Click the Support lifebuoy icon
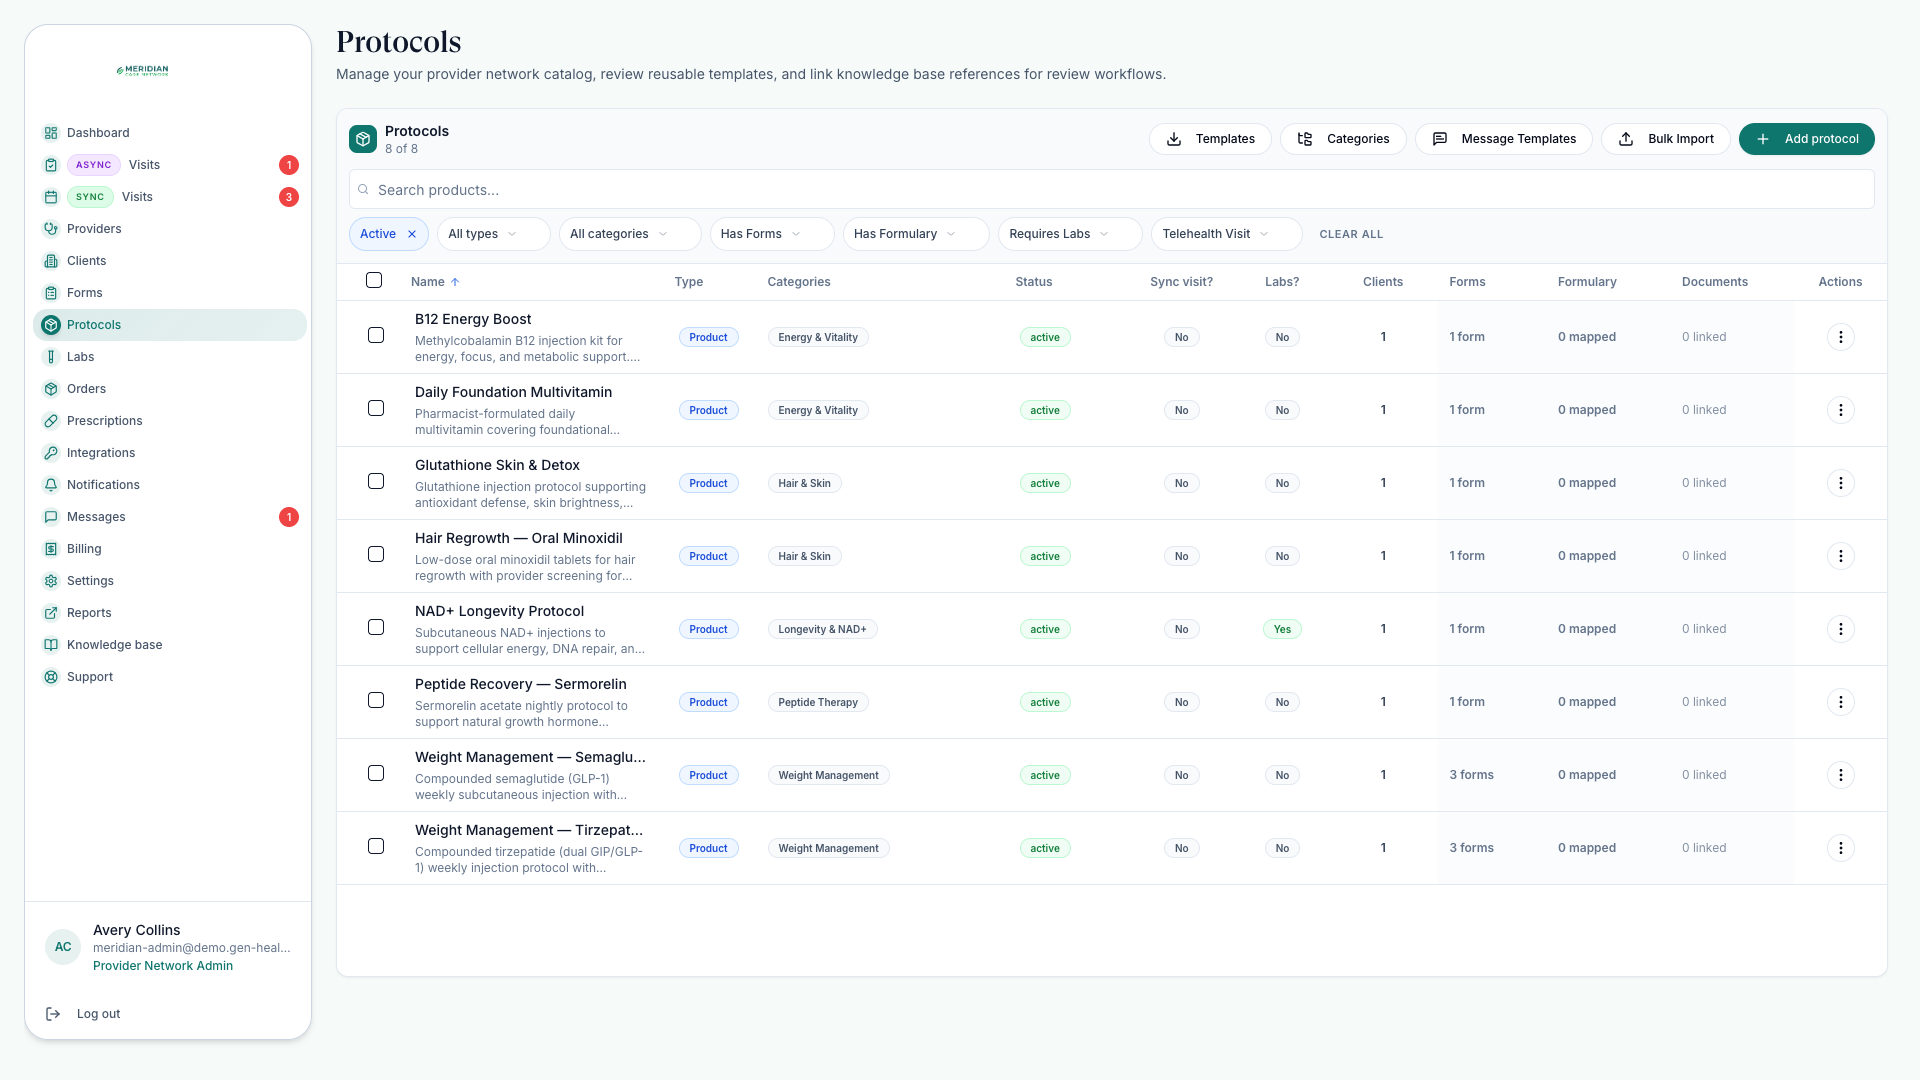The height and width of the screenshot is (1080, 1920). [x=51, y=677]
